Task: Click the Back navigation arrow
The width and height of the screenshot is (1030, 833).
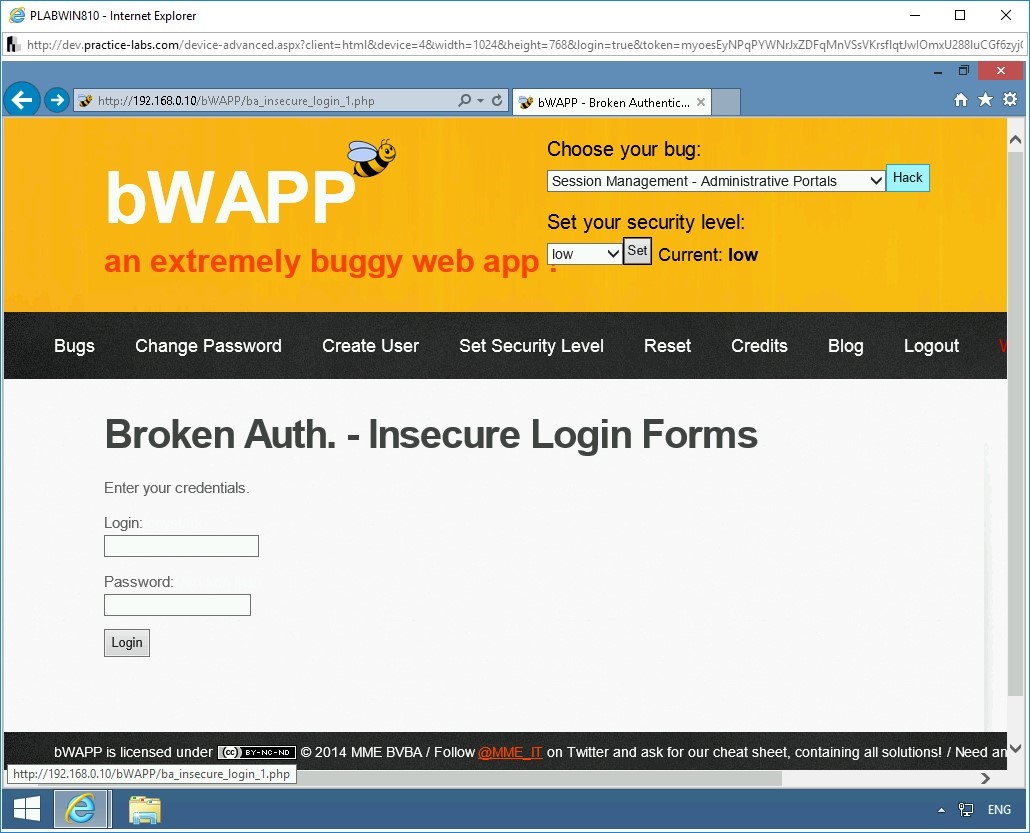Action: pos(22,99)
